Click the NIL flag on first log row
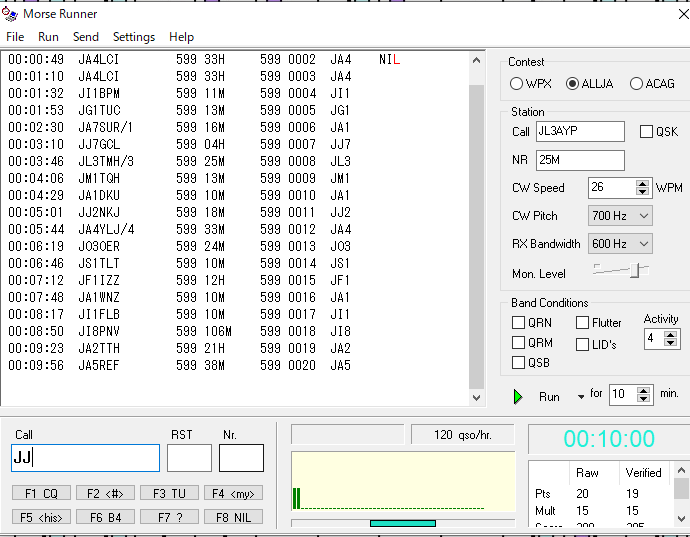Viewport: 690px width, 537px height. (389, 59)
